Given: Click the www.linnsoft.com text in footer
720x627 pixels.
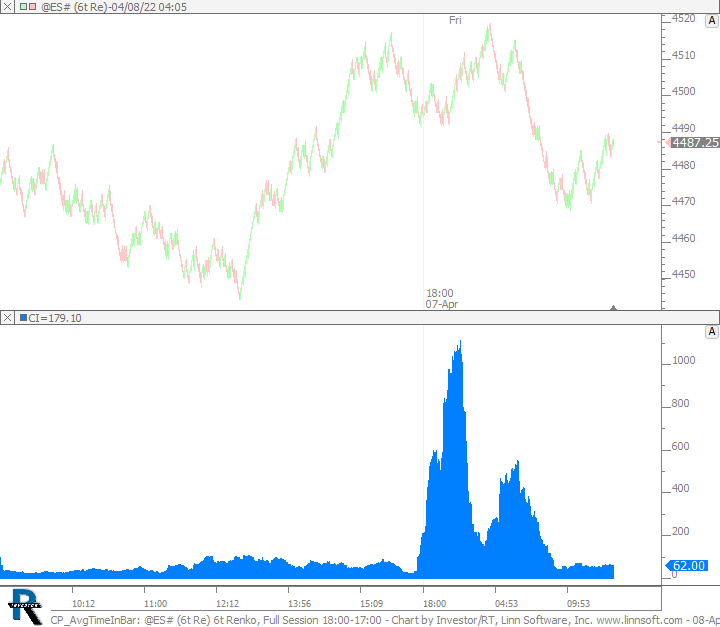Looking at the screenshot, I should tap(639, 620).
